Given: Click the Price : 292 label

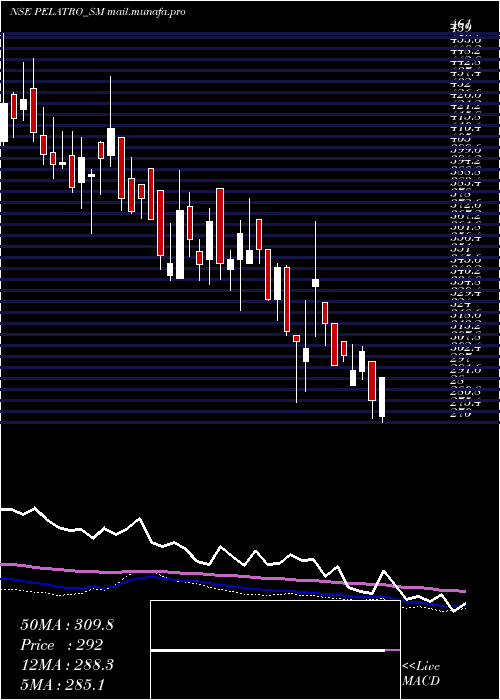Looking at the screenshot, I should pyautogui.click(x=62, y=645).
